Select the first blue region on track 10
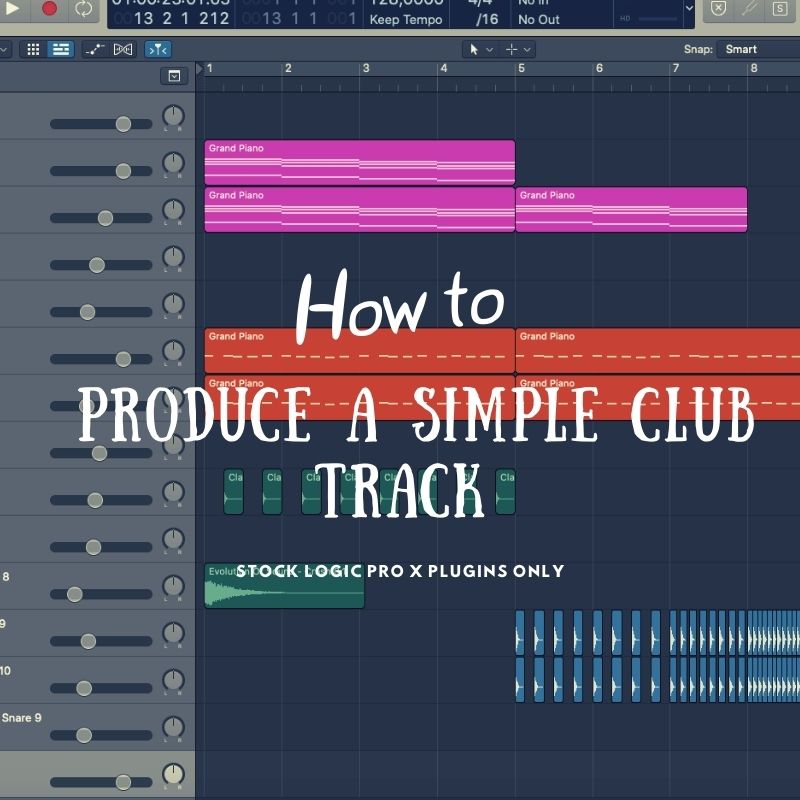Image resolution: width=800 pixels, height=800 pixels. (x=520, y=680)
